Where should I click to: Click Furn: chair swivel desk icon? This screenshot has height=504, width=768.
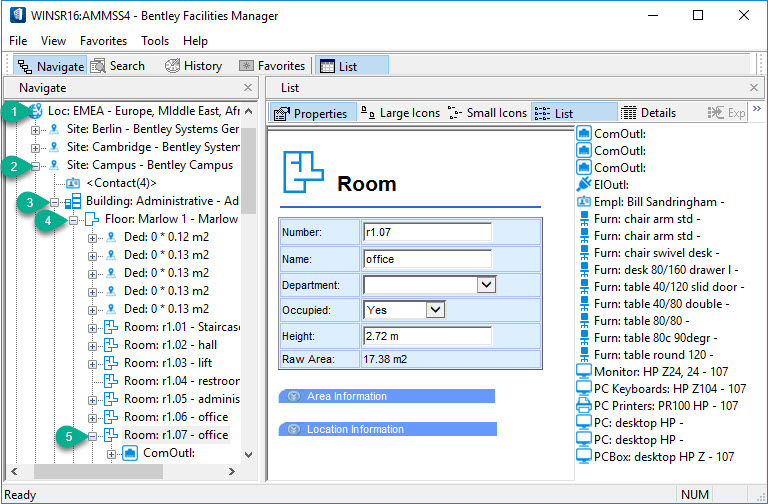584,253
